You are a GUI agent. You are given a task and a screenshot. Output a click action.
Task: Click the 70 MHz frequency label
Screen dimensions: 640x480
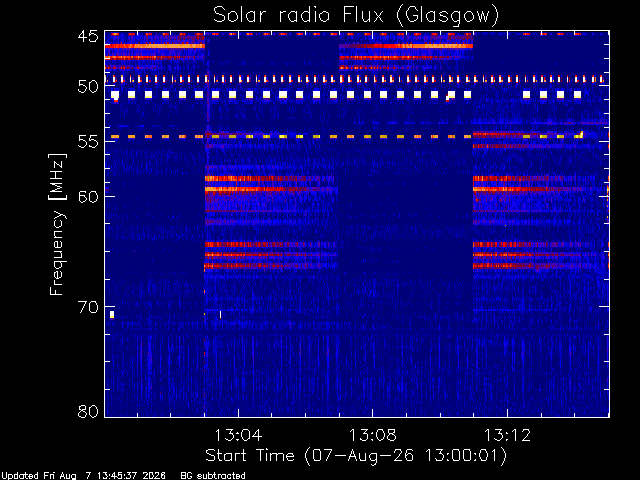coord(88,307)
